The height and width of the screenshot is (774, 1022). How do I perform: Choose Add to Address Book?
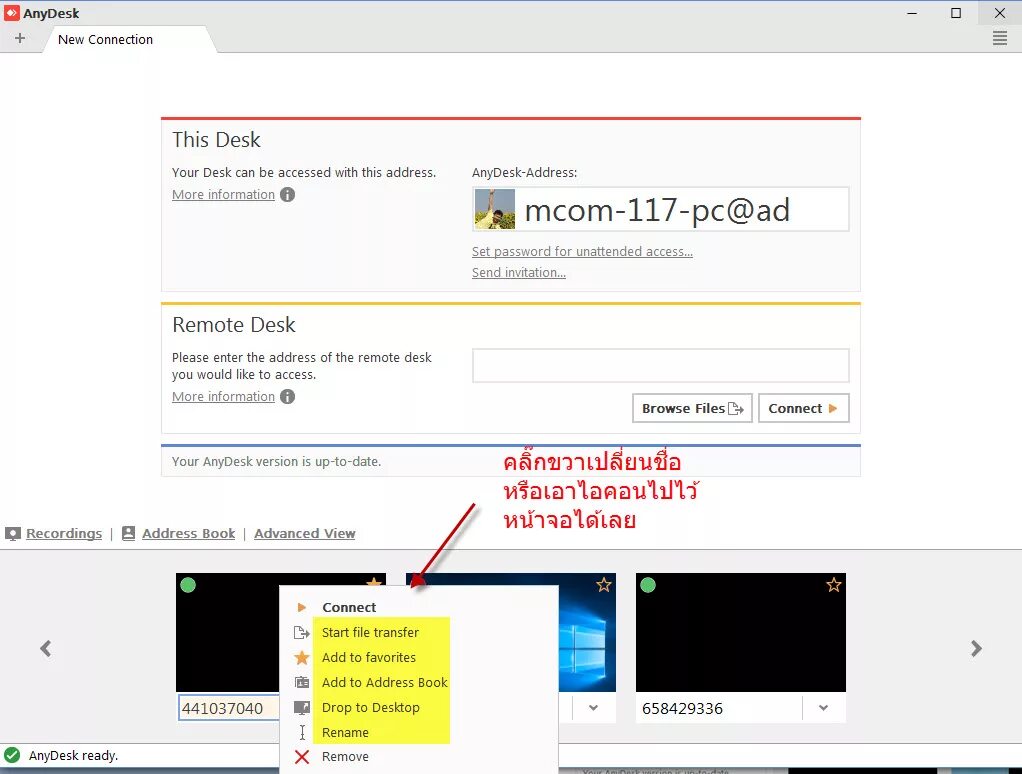click(385, 682)
